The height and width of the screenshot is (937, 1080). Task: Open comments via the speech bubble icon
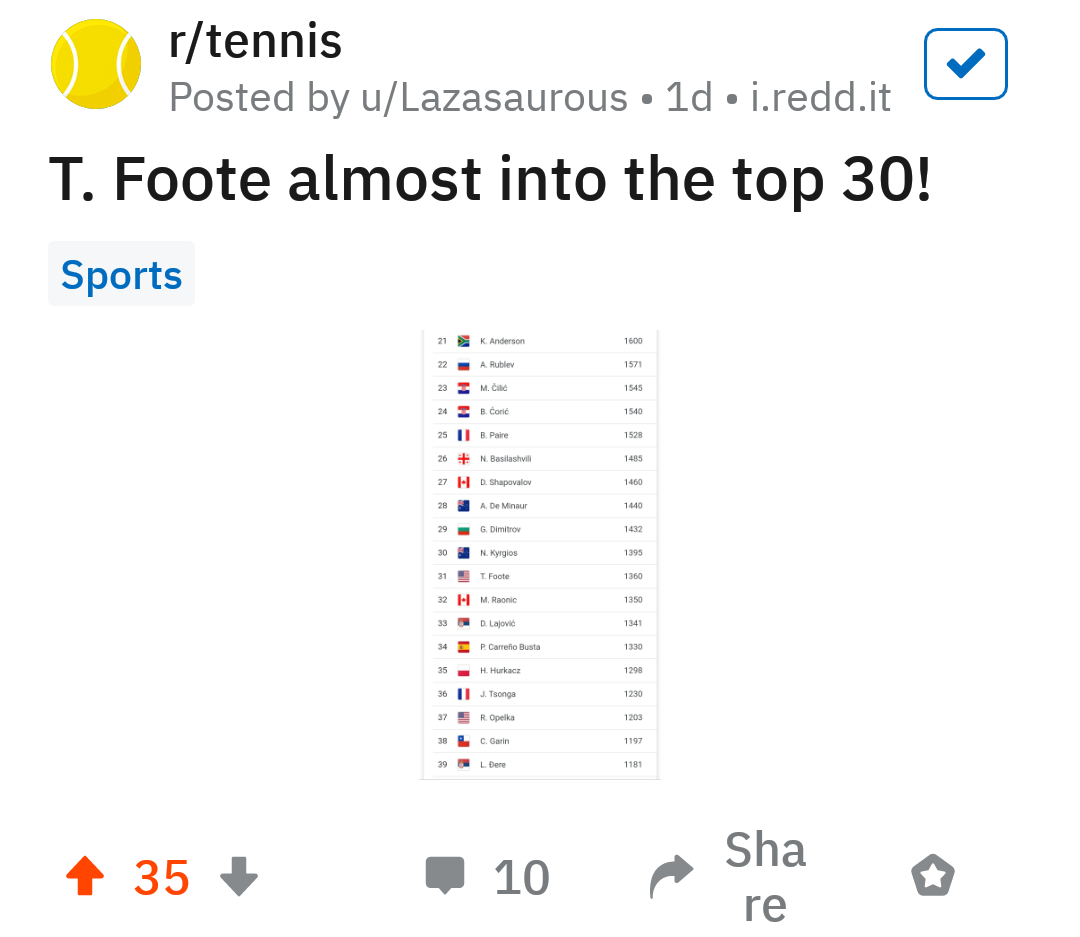coord(445,877)
